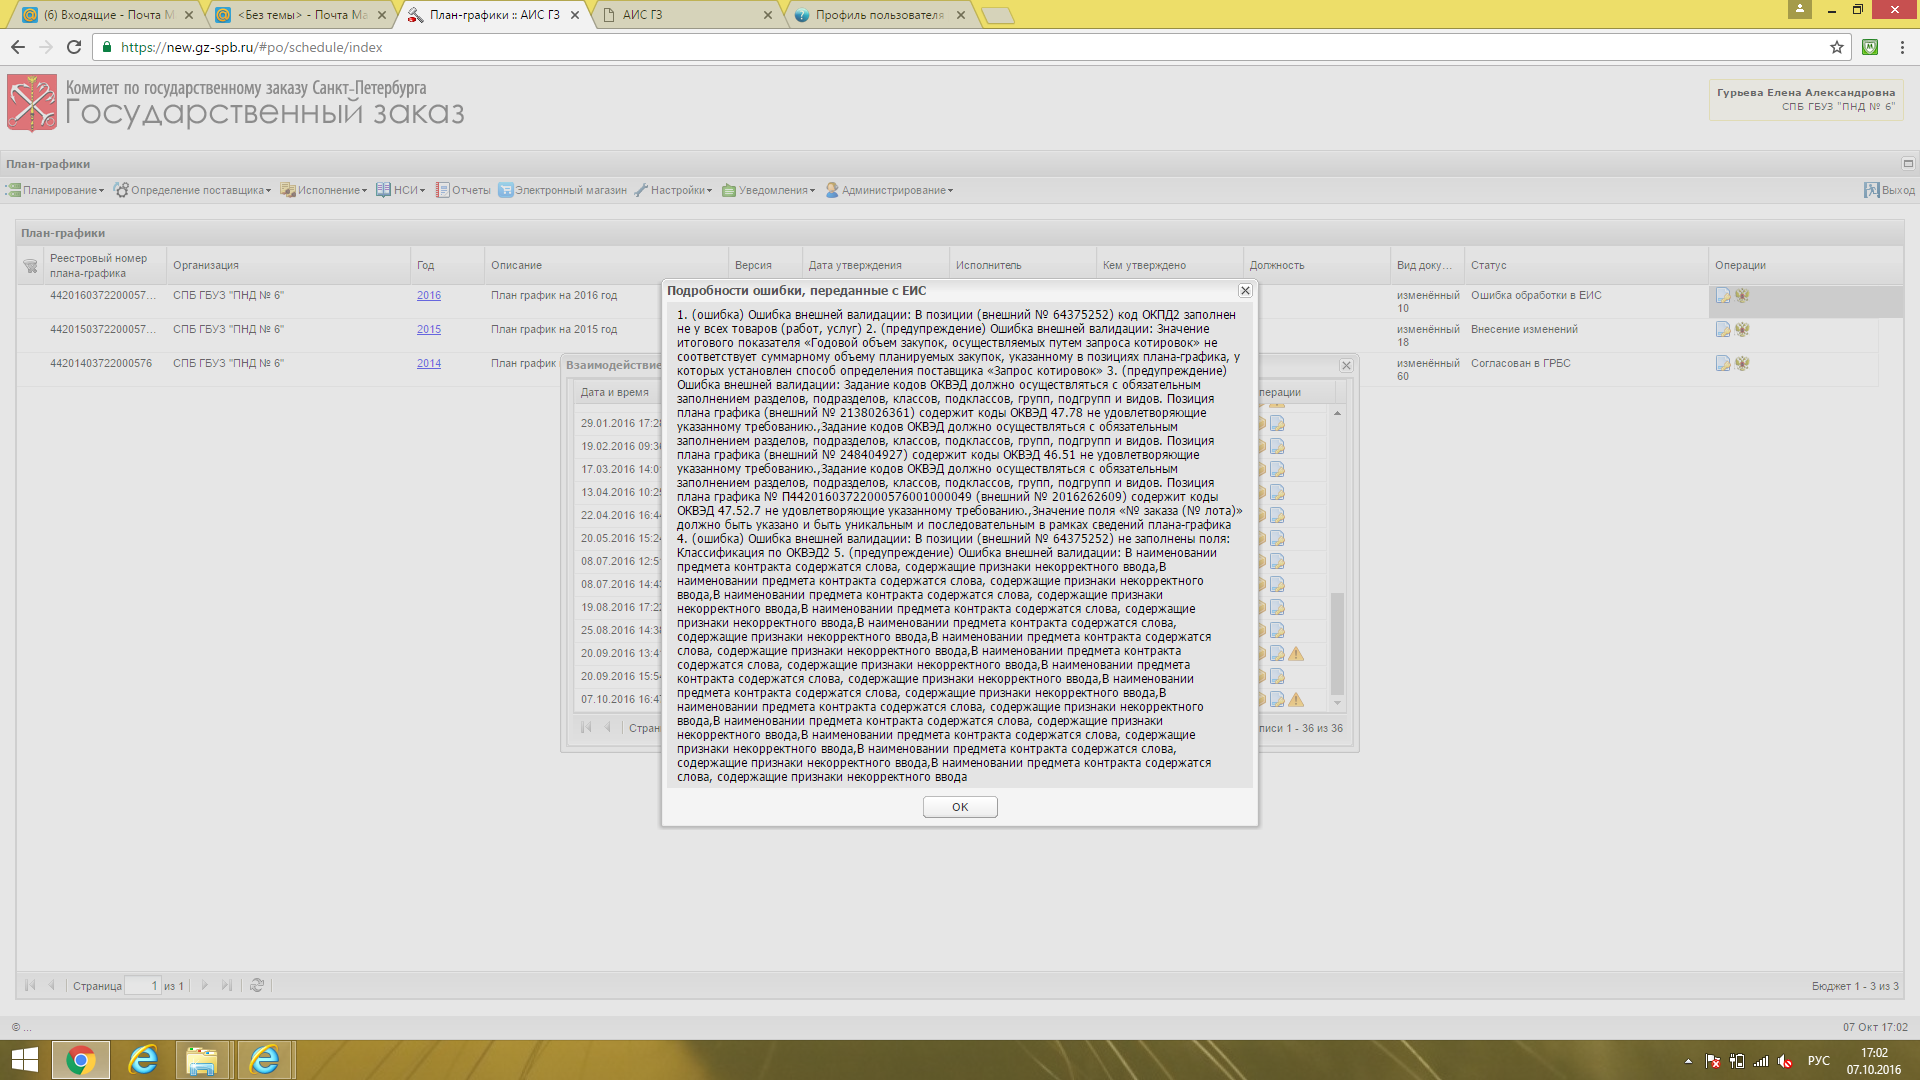The width and height of the screenshot is (1920, 1080).
Task: Click the filter icon in table header
Action: (30, 265)
